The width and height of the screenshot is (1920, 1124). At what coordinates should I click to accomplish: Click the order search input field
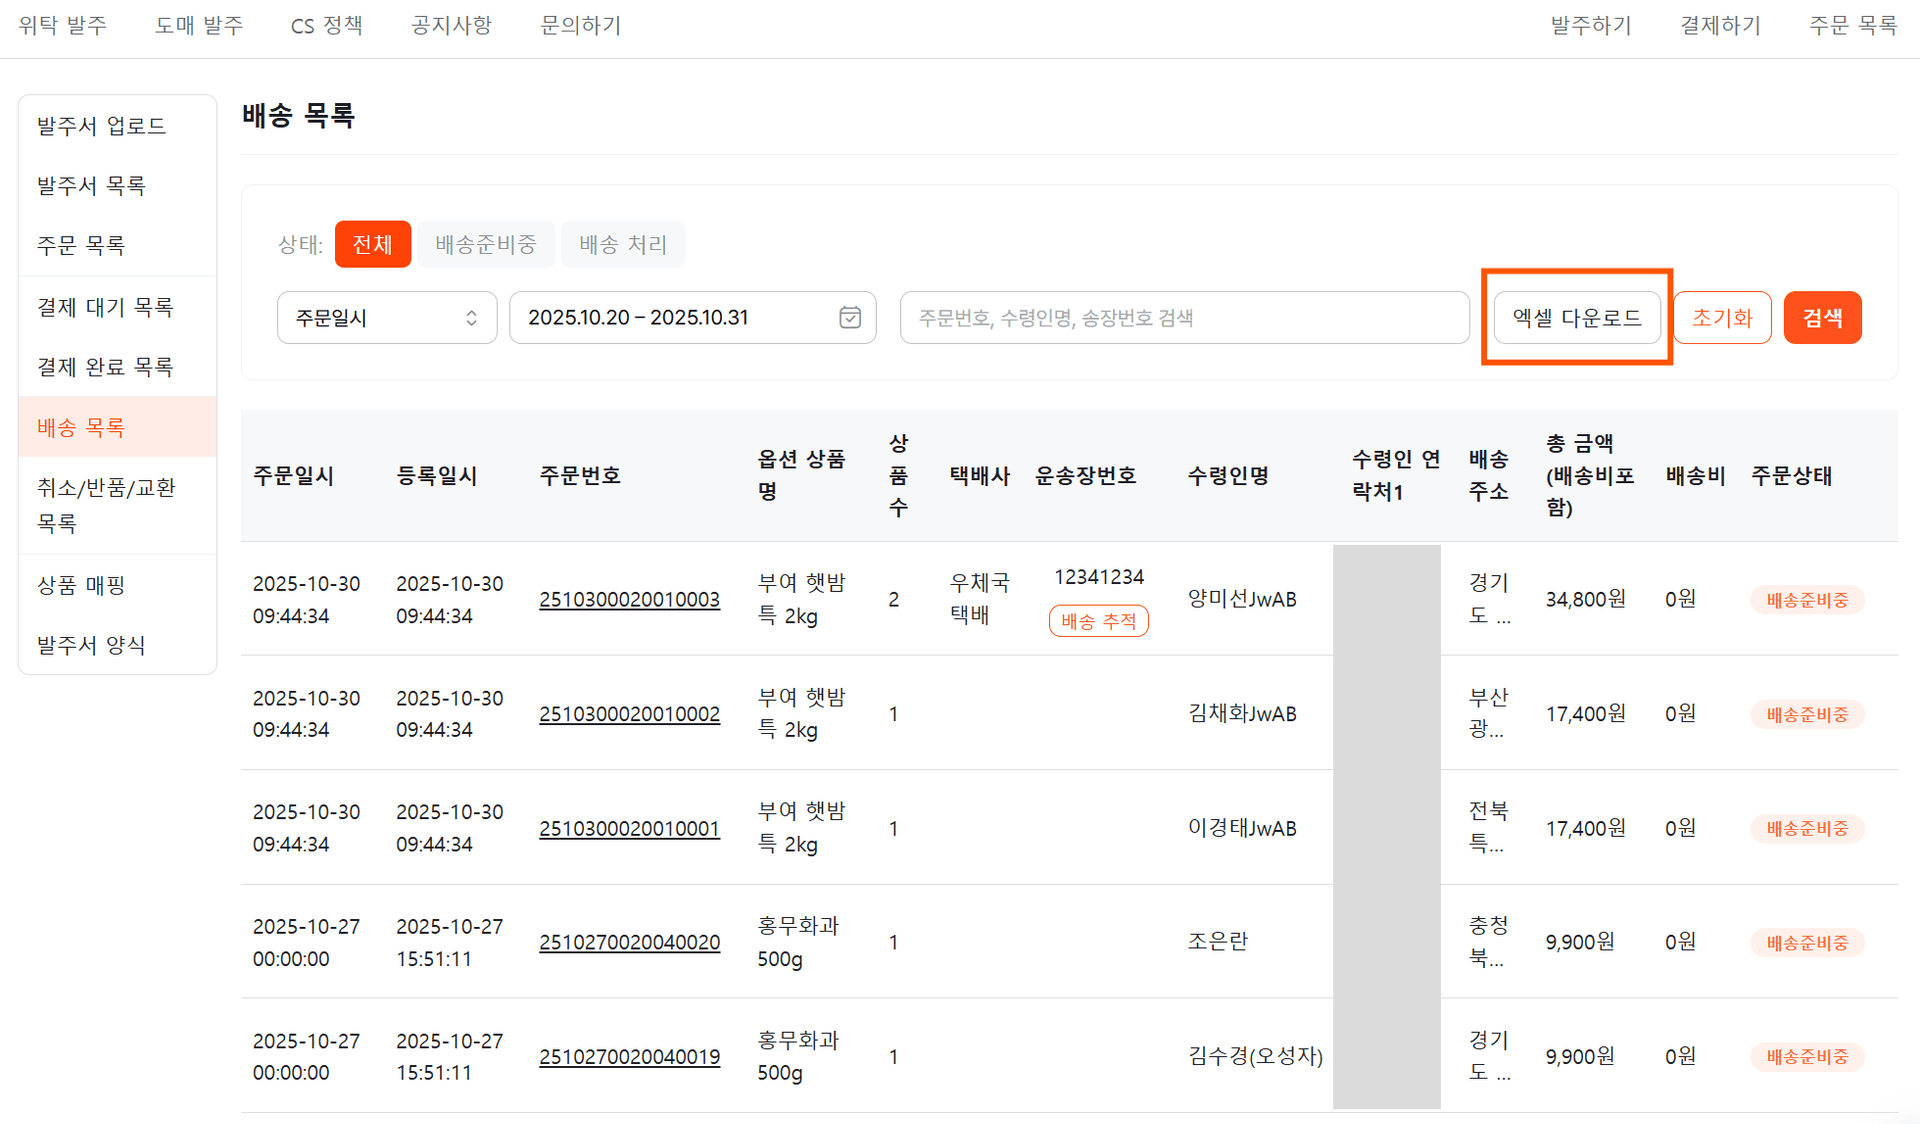point(1184,318)
